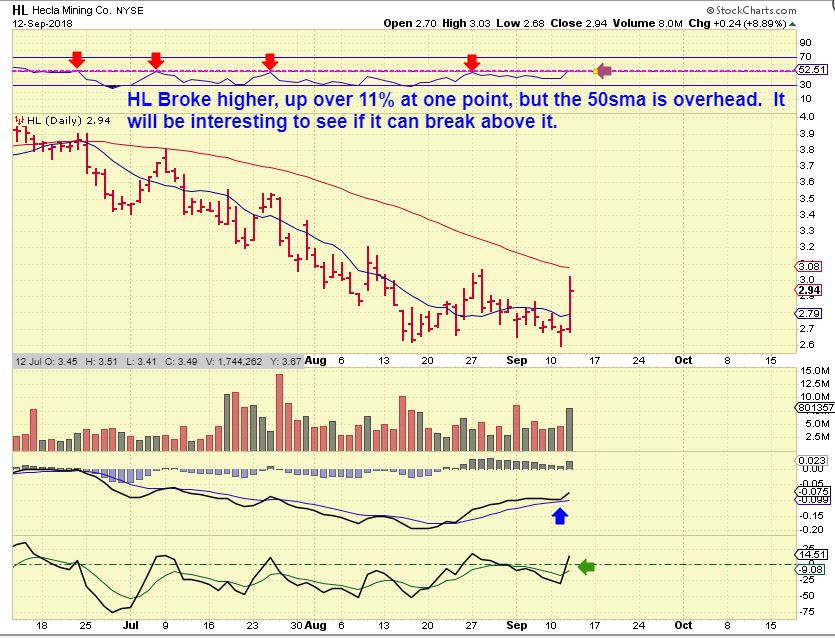Click C: 3.49 in the data readout
835x638 pixels.
[x=181, y=361]
